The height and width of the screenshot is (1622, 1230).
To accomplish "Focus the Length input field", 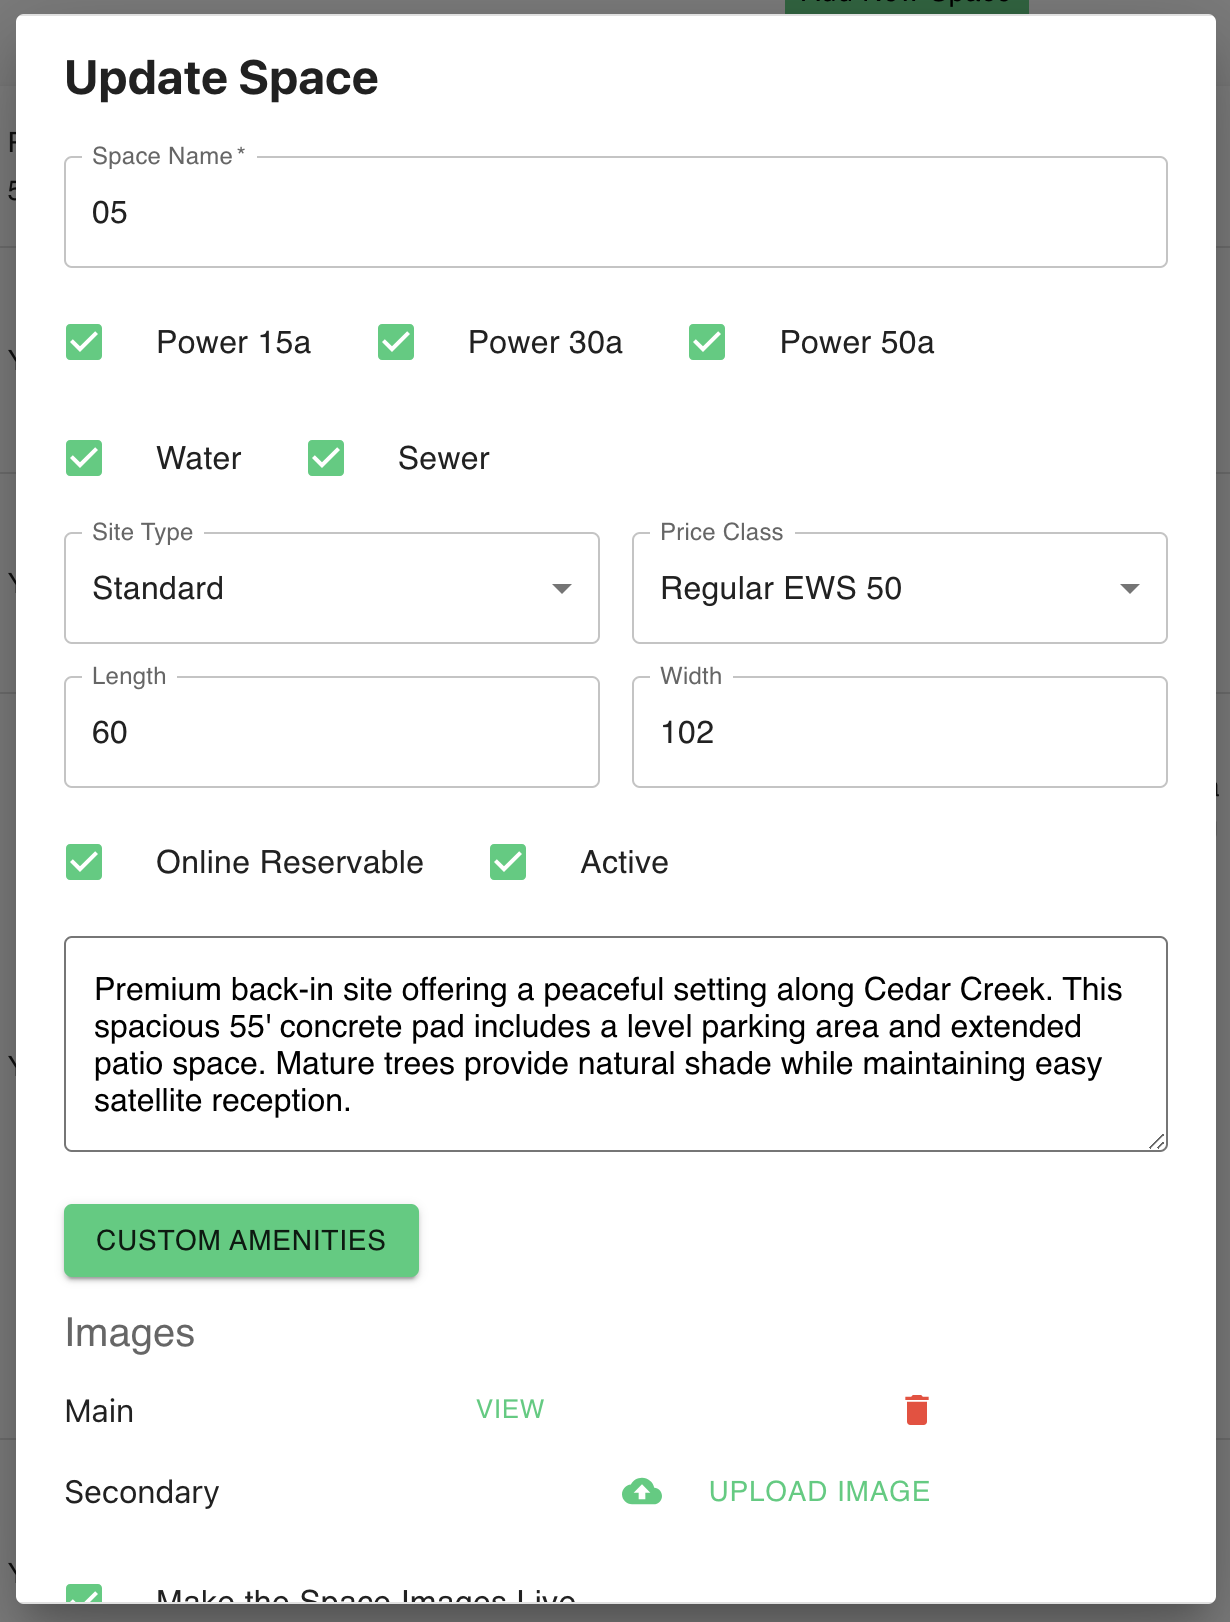I will tap(331, 732).
